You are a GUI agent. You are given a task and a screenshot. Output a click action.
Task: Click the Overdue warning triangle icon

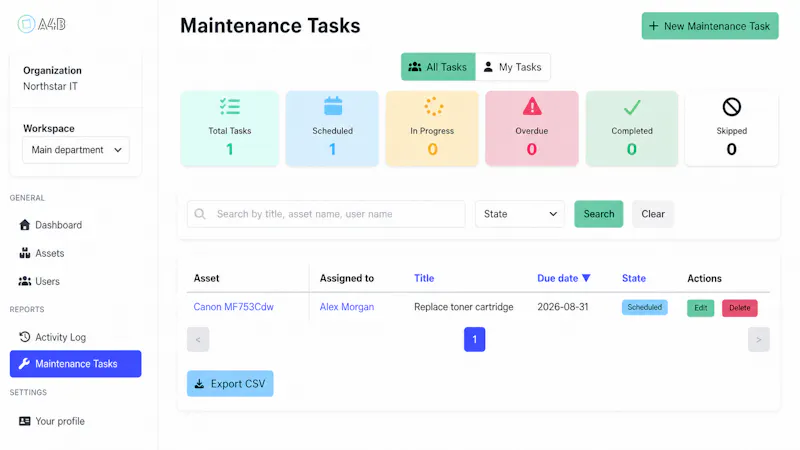point(532,106)
